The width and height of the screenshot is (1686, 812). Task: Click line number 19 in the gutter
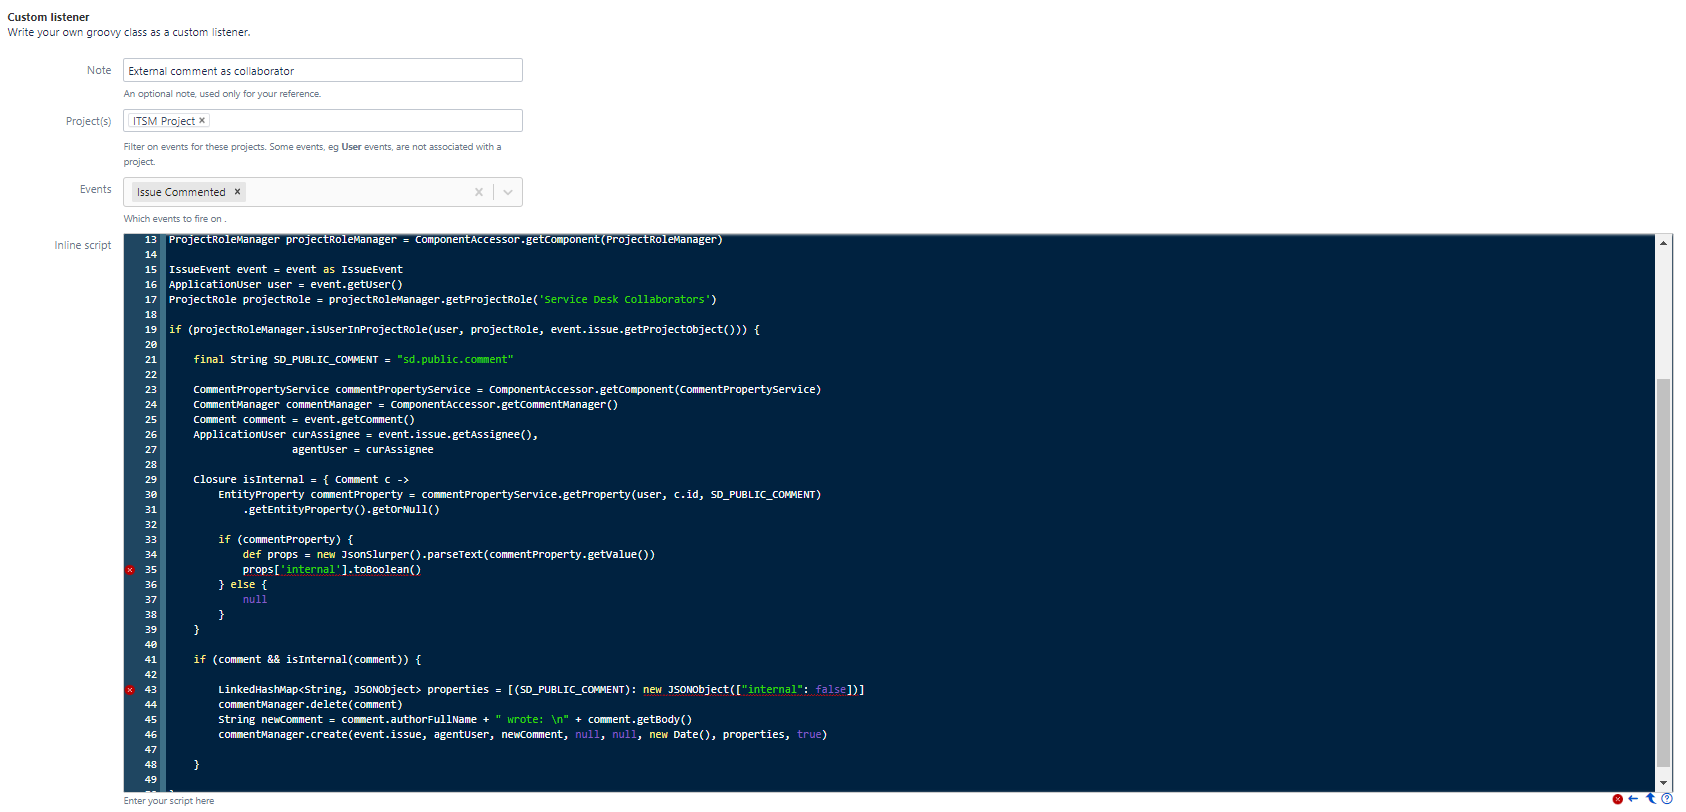coord(151,330)
